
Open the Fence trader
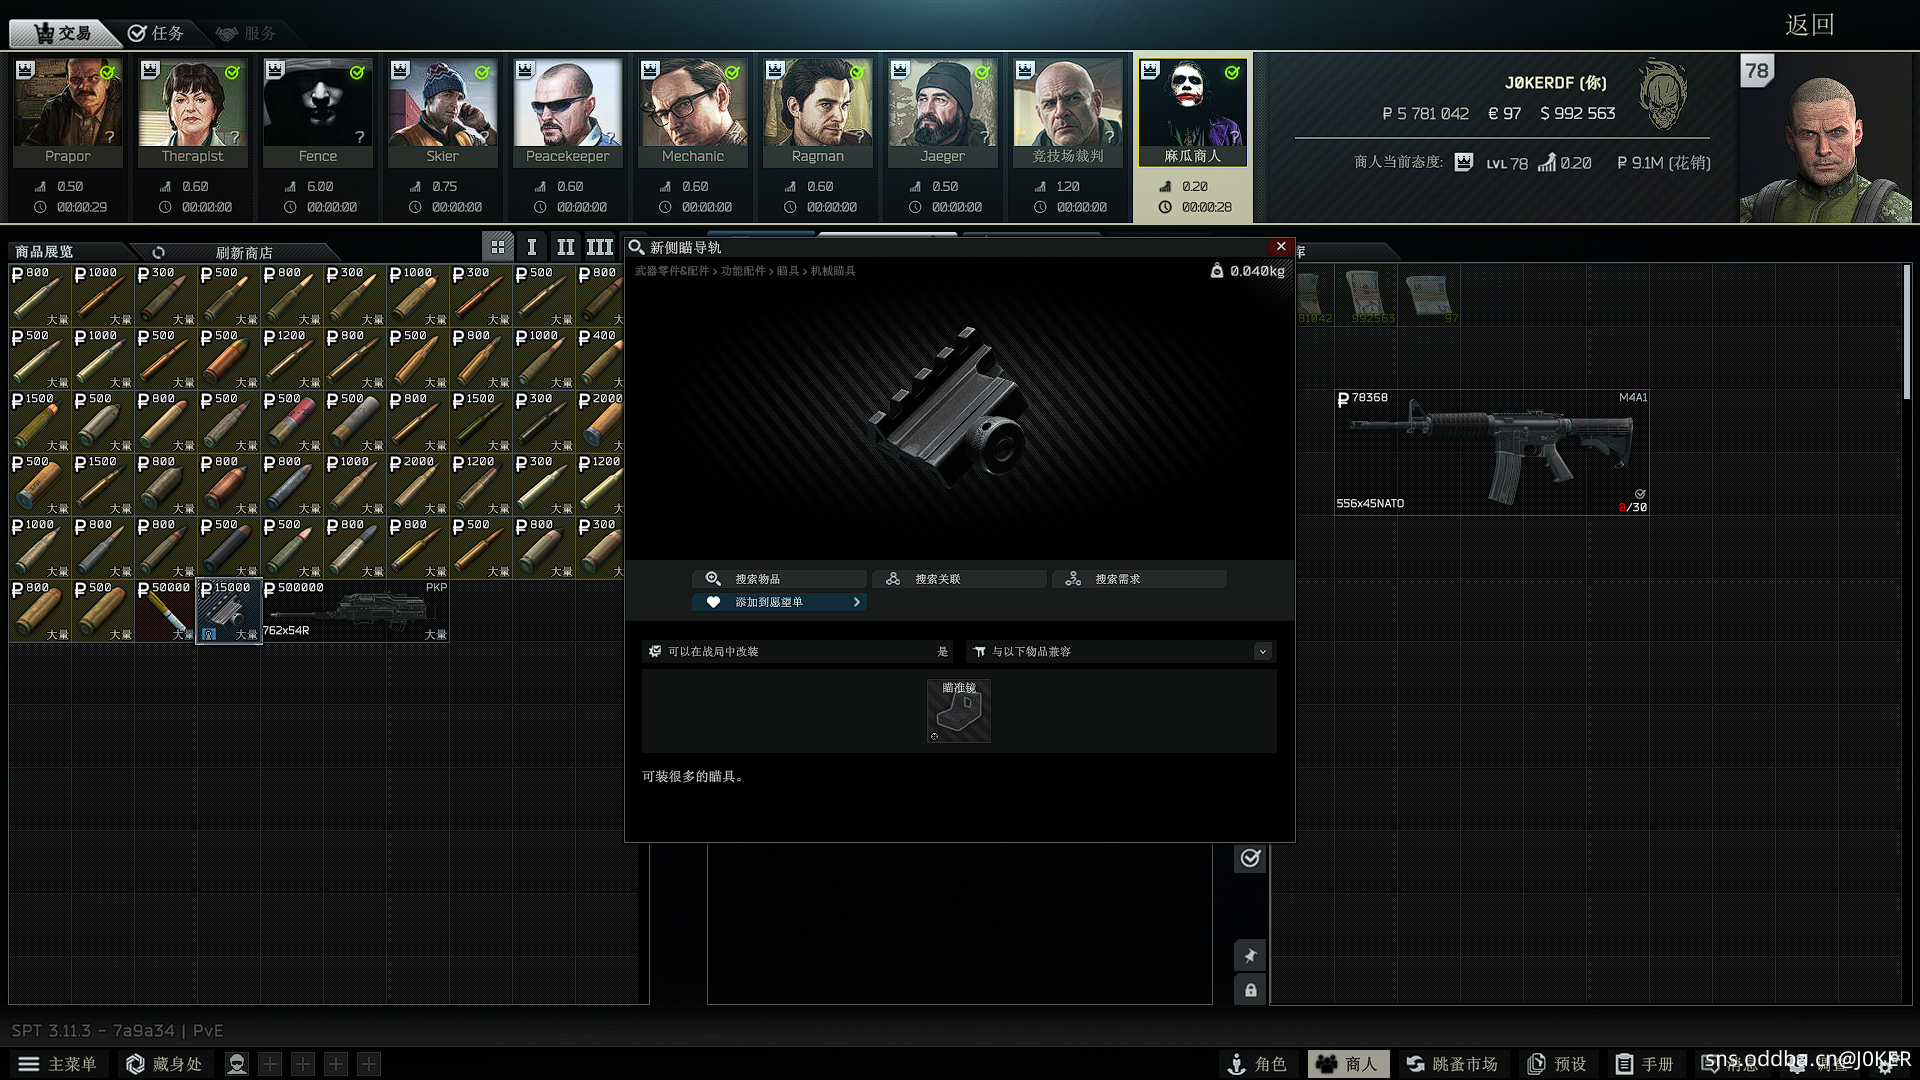[x=317, y=112]
